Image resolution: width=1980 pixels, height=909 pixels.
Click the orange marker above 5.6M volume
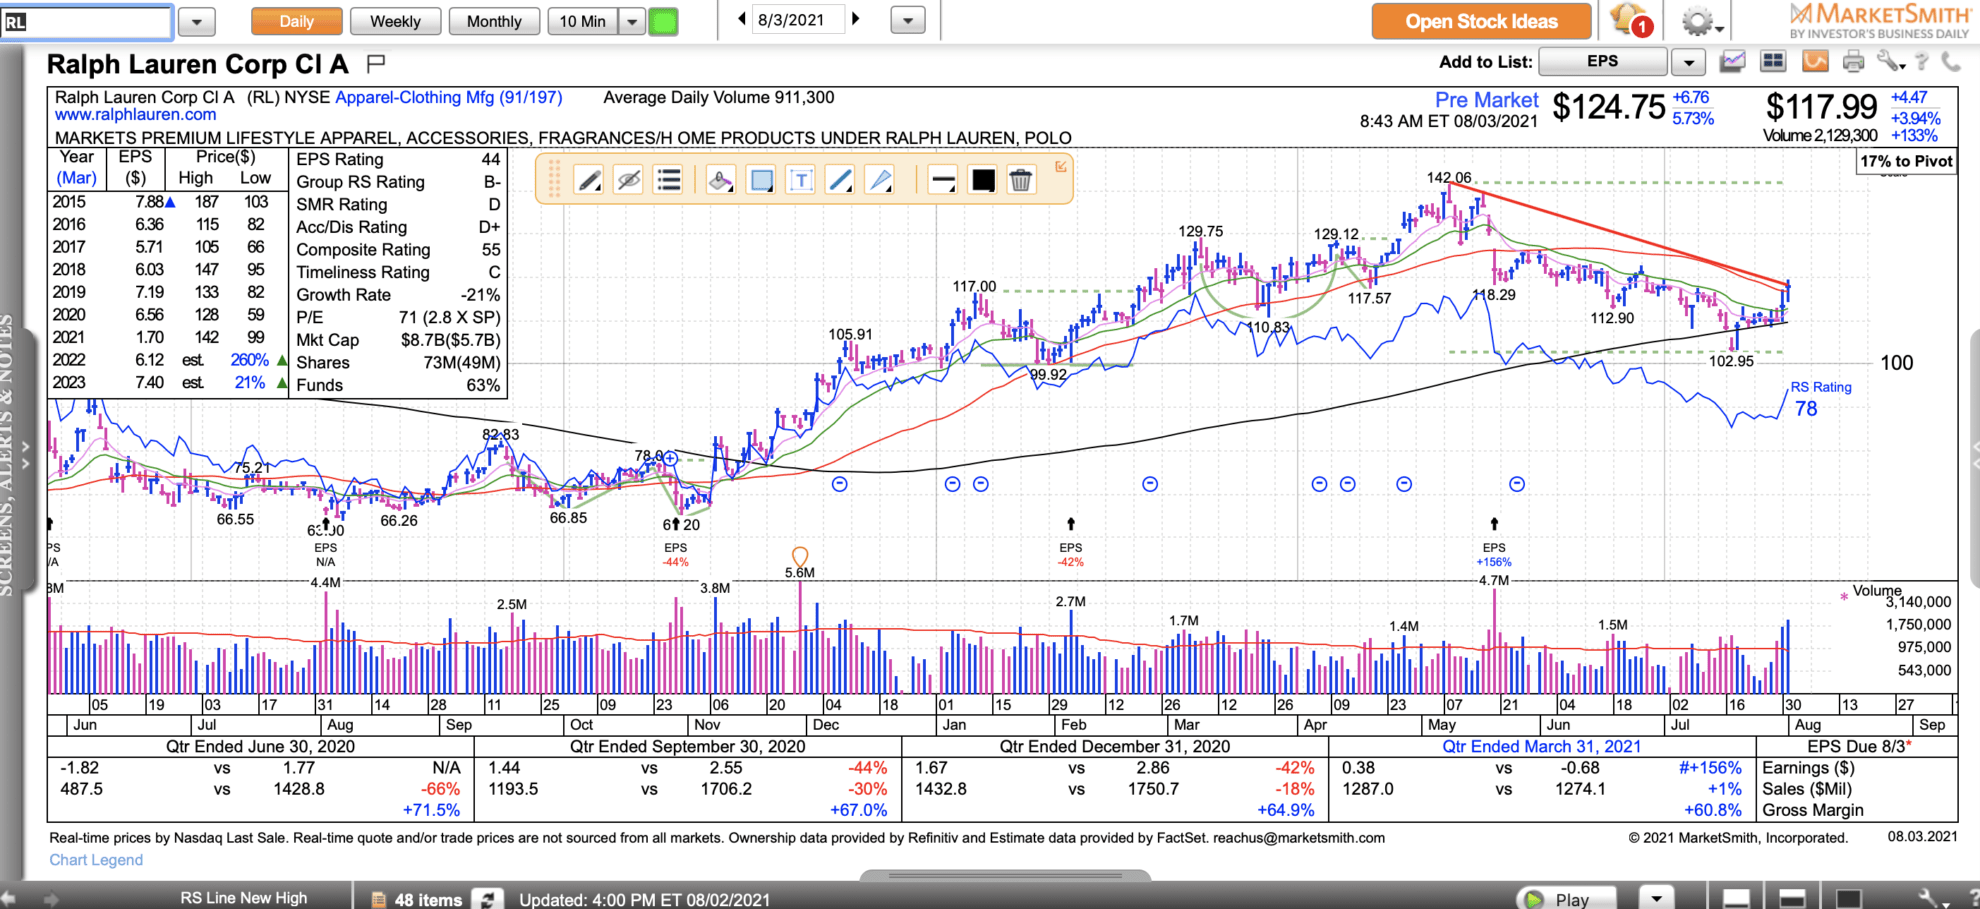click(x=799, y=556)
